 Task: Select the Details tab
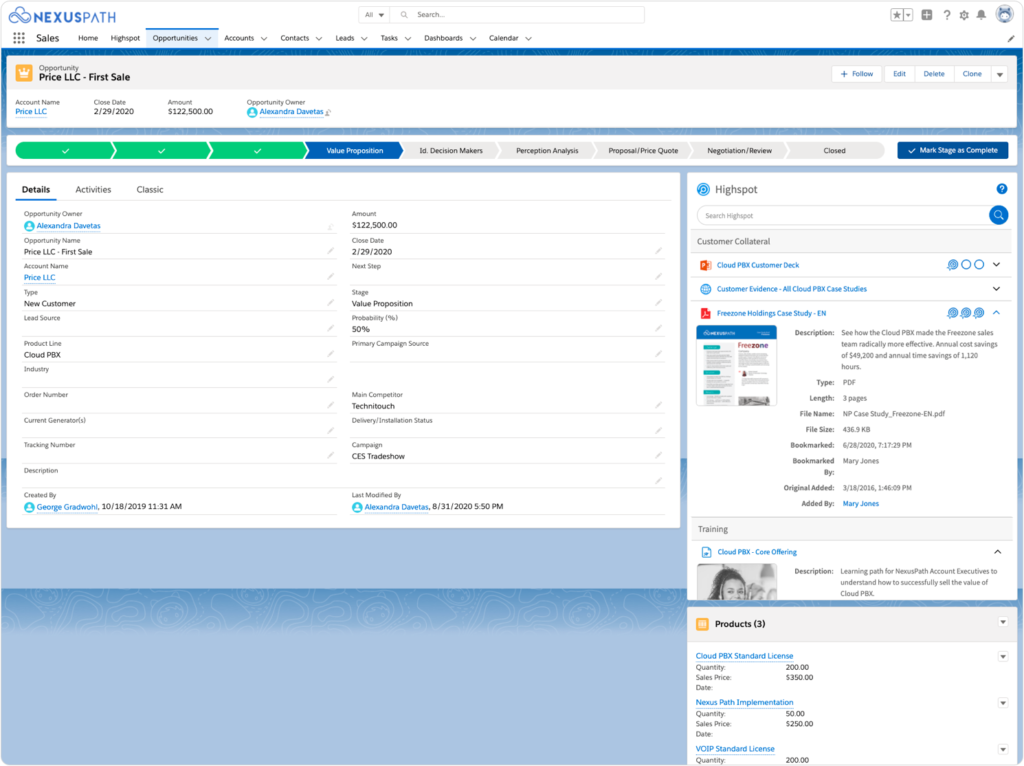(36, 189)
